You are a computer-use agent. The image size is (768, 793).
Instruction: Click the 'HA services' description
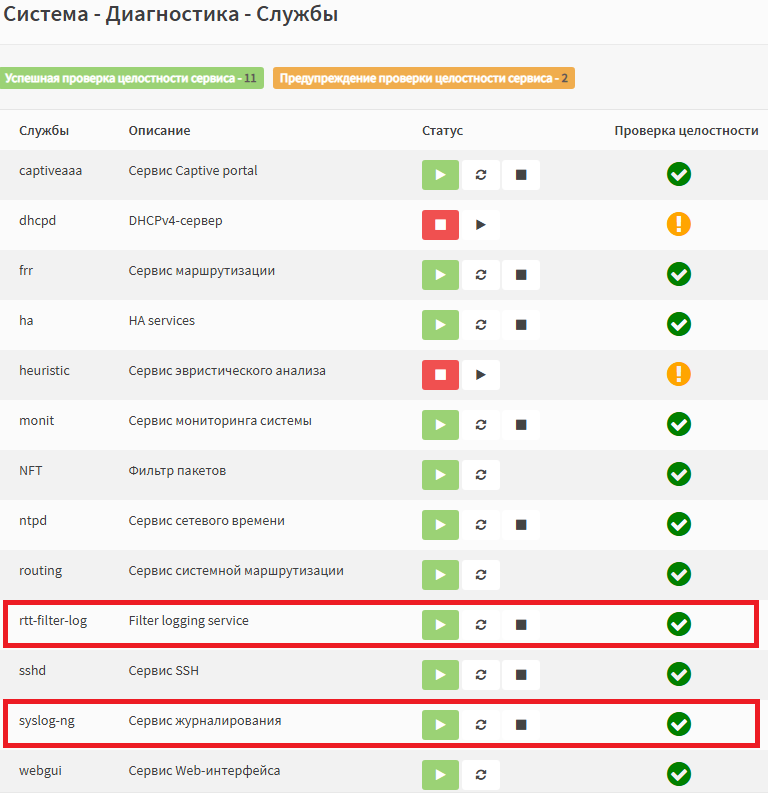162,321
